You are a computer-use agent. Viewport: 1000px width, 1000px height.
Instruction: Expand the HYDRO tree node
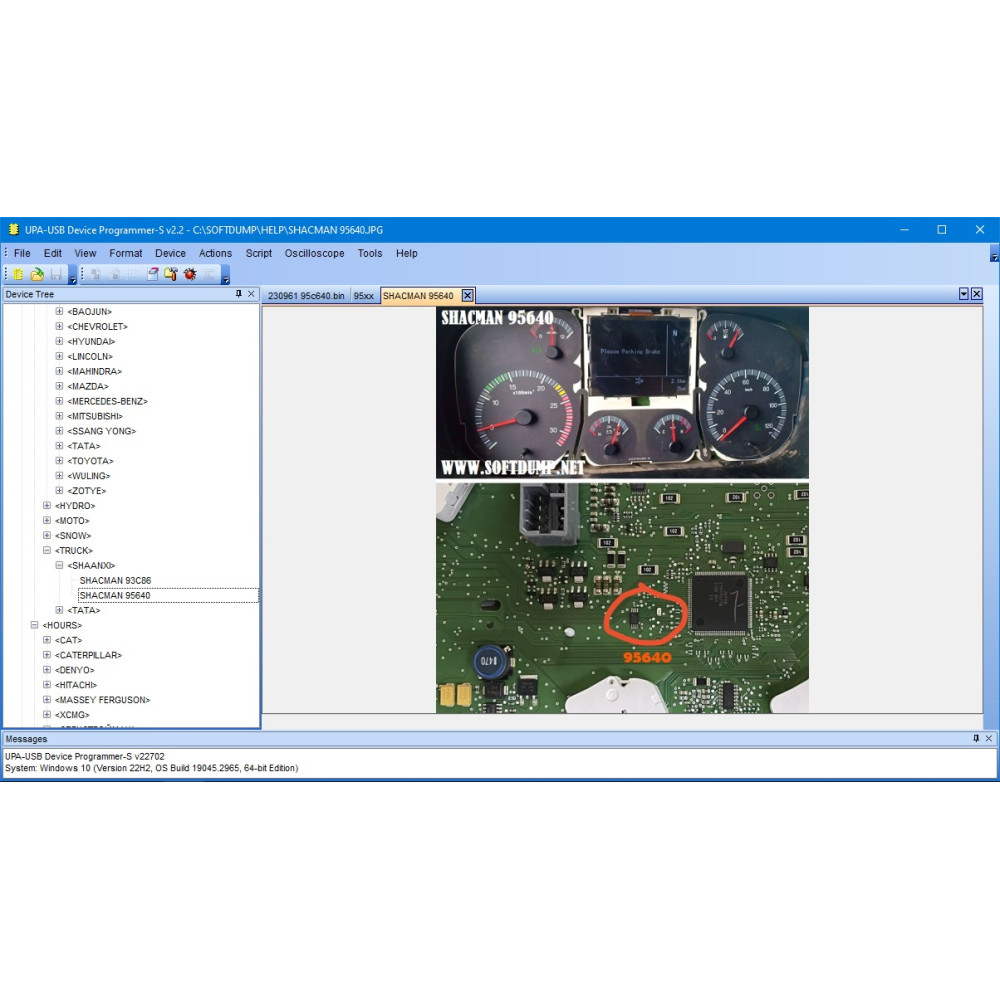(47, 505)
